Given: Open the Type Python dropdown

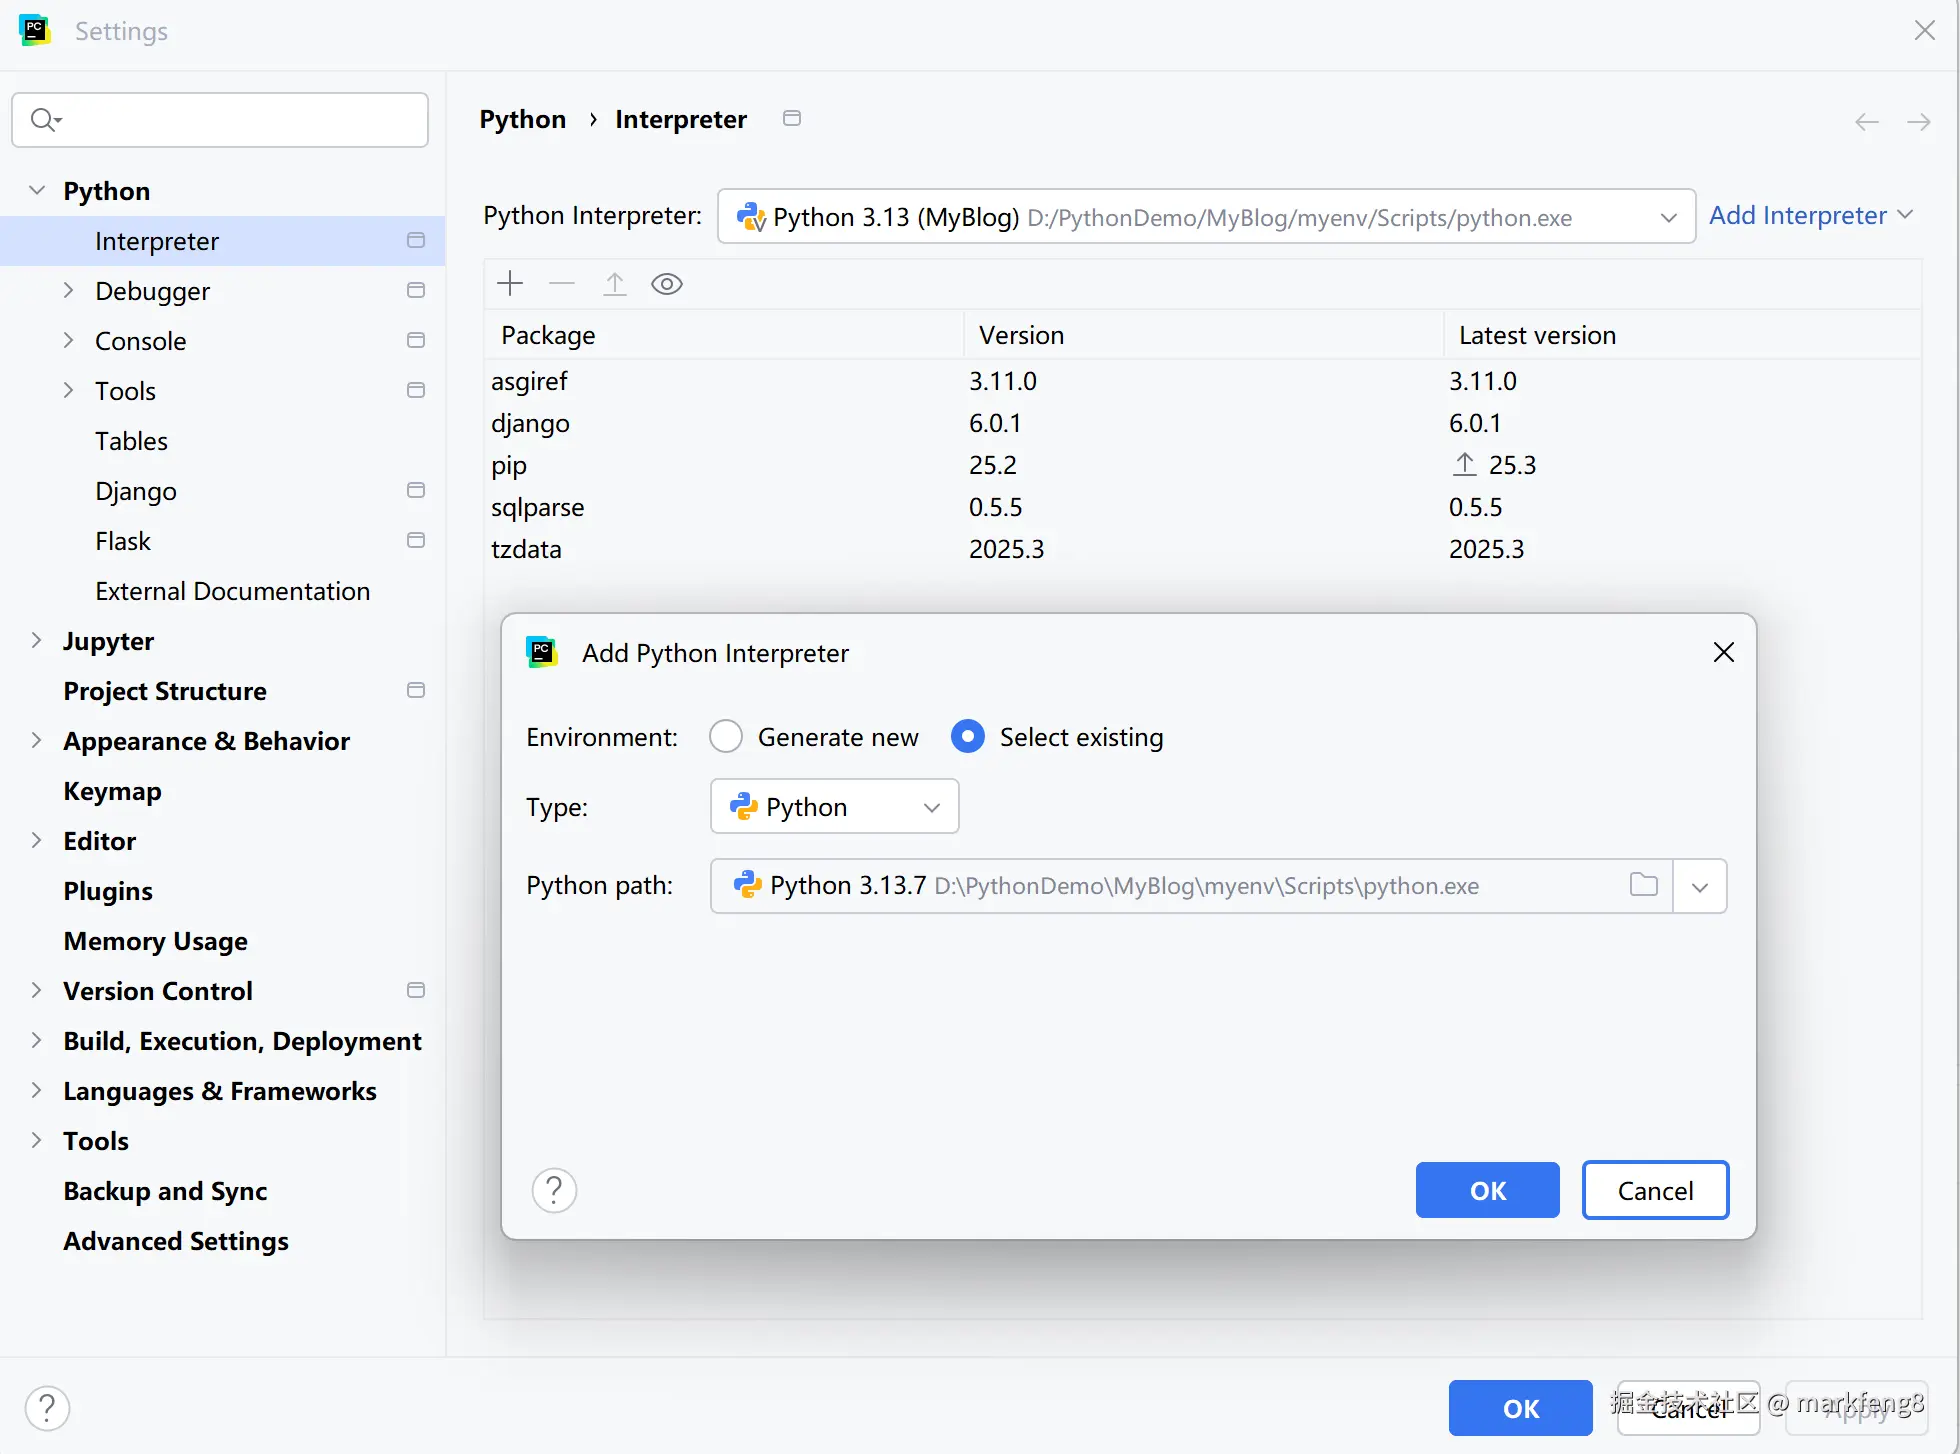Looking at the screenshot, I should click(834, 807).
